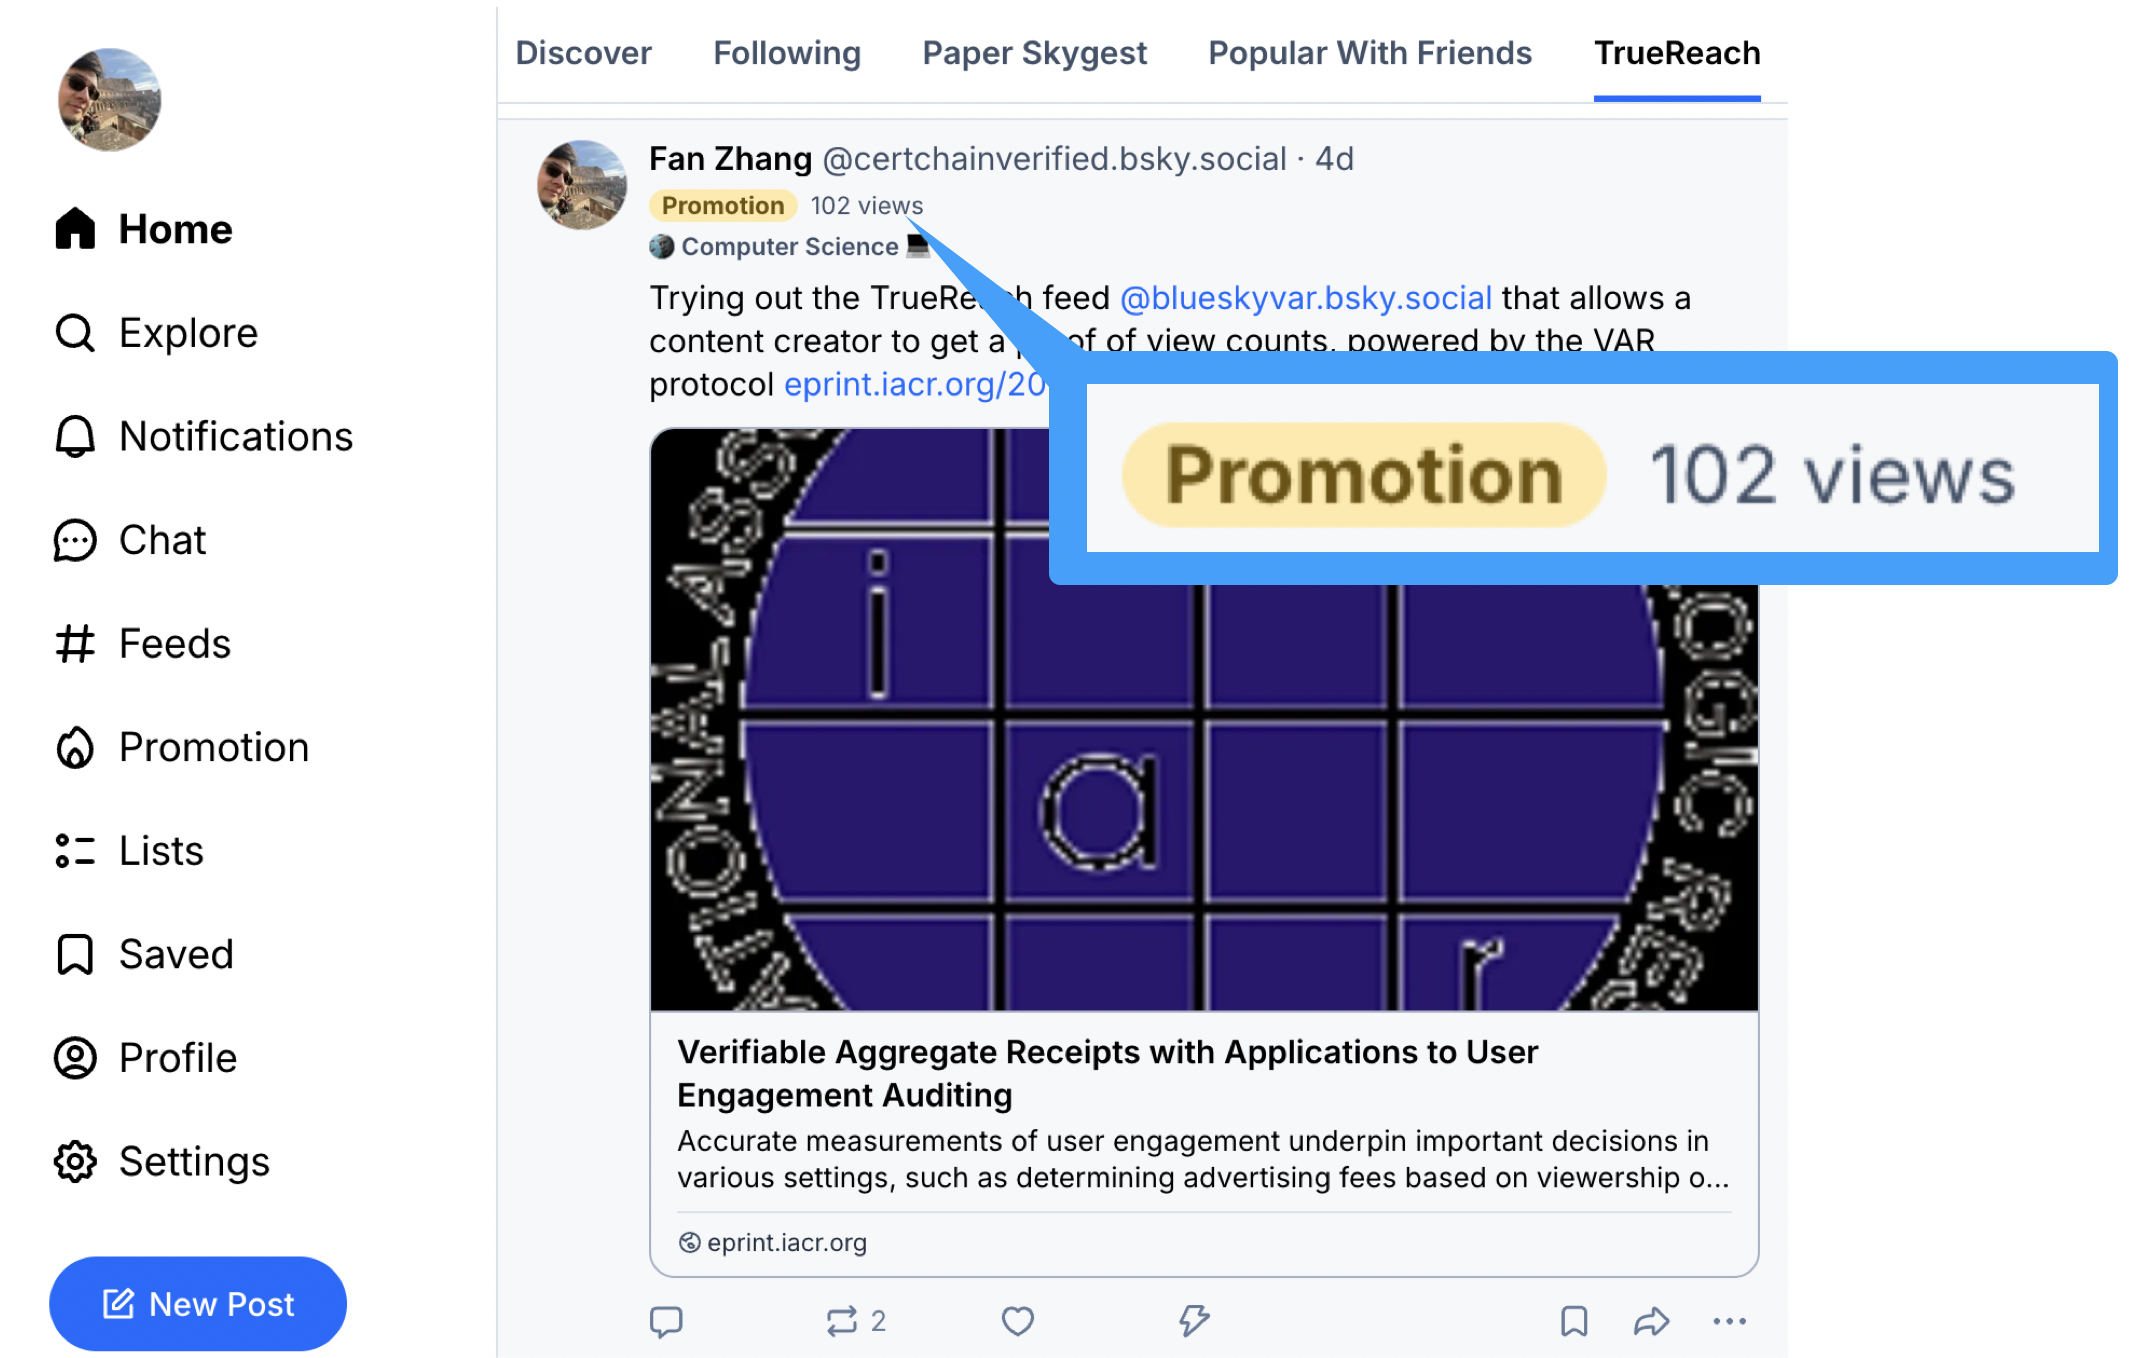The height and width of the screenshot is (1358, 2130).
Task: Open more options on the post
Action: coord(1729,1321)
